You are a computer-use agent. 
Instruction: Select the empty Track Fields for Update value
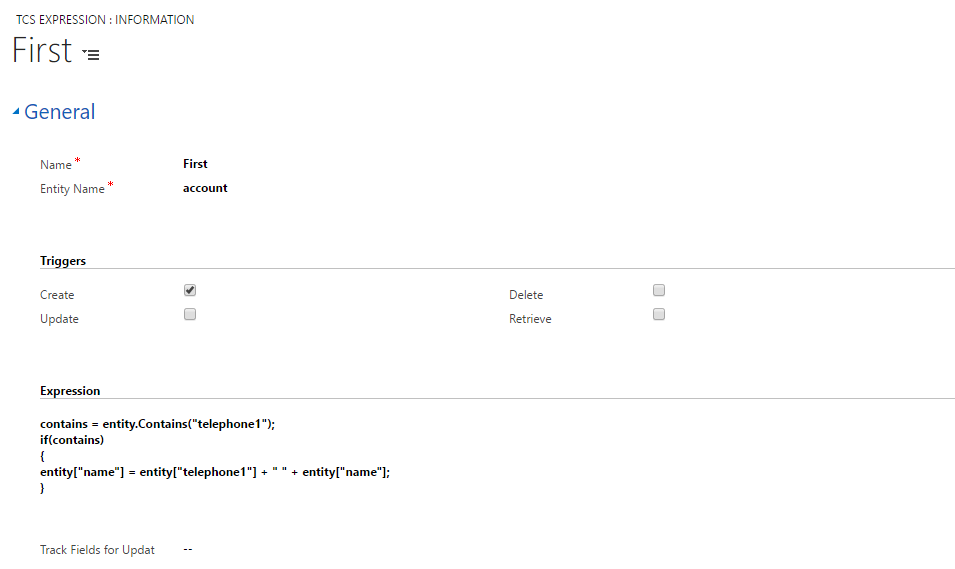[x=188, y=550]
